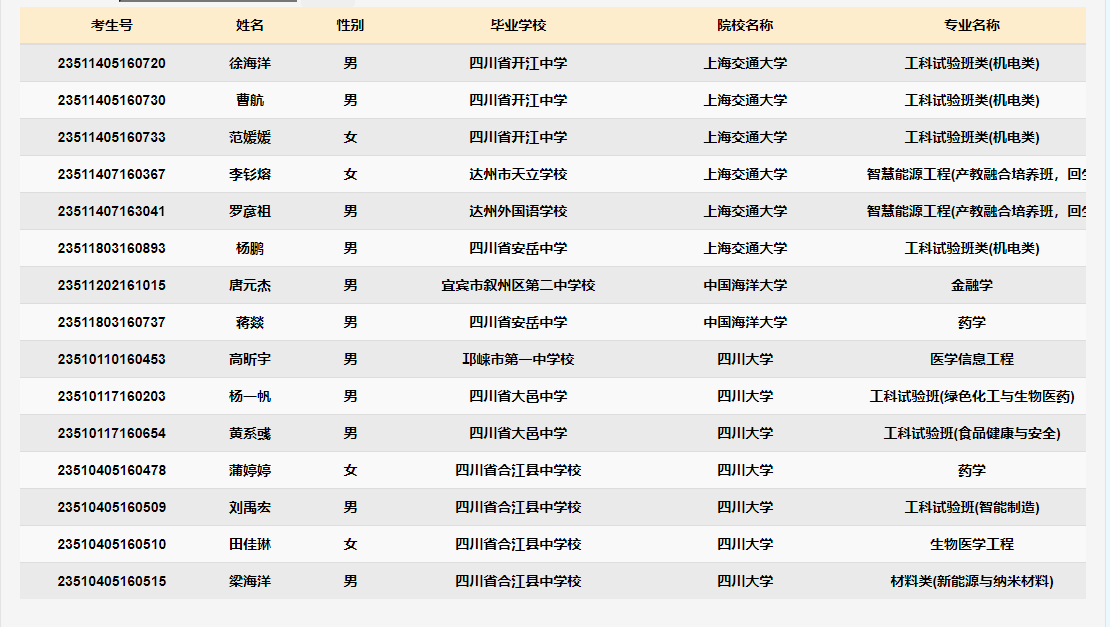1110x627 pixels.
Task: Click 上海交通大学 in 徐海洋's row
Action: point(745,63)
